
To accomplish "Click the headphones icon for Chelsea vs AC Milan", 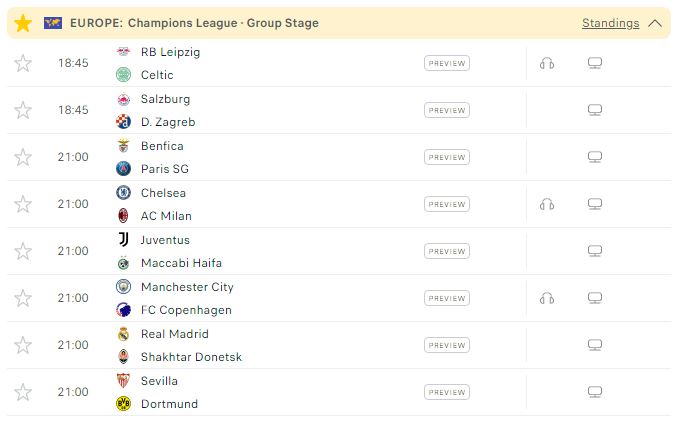I will pos(547,204).
